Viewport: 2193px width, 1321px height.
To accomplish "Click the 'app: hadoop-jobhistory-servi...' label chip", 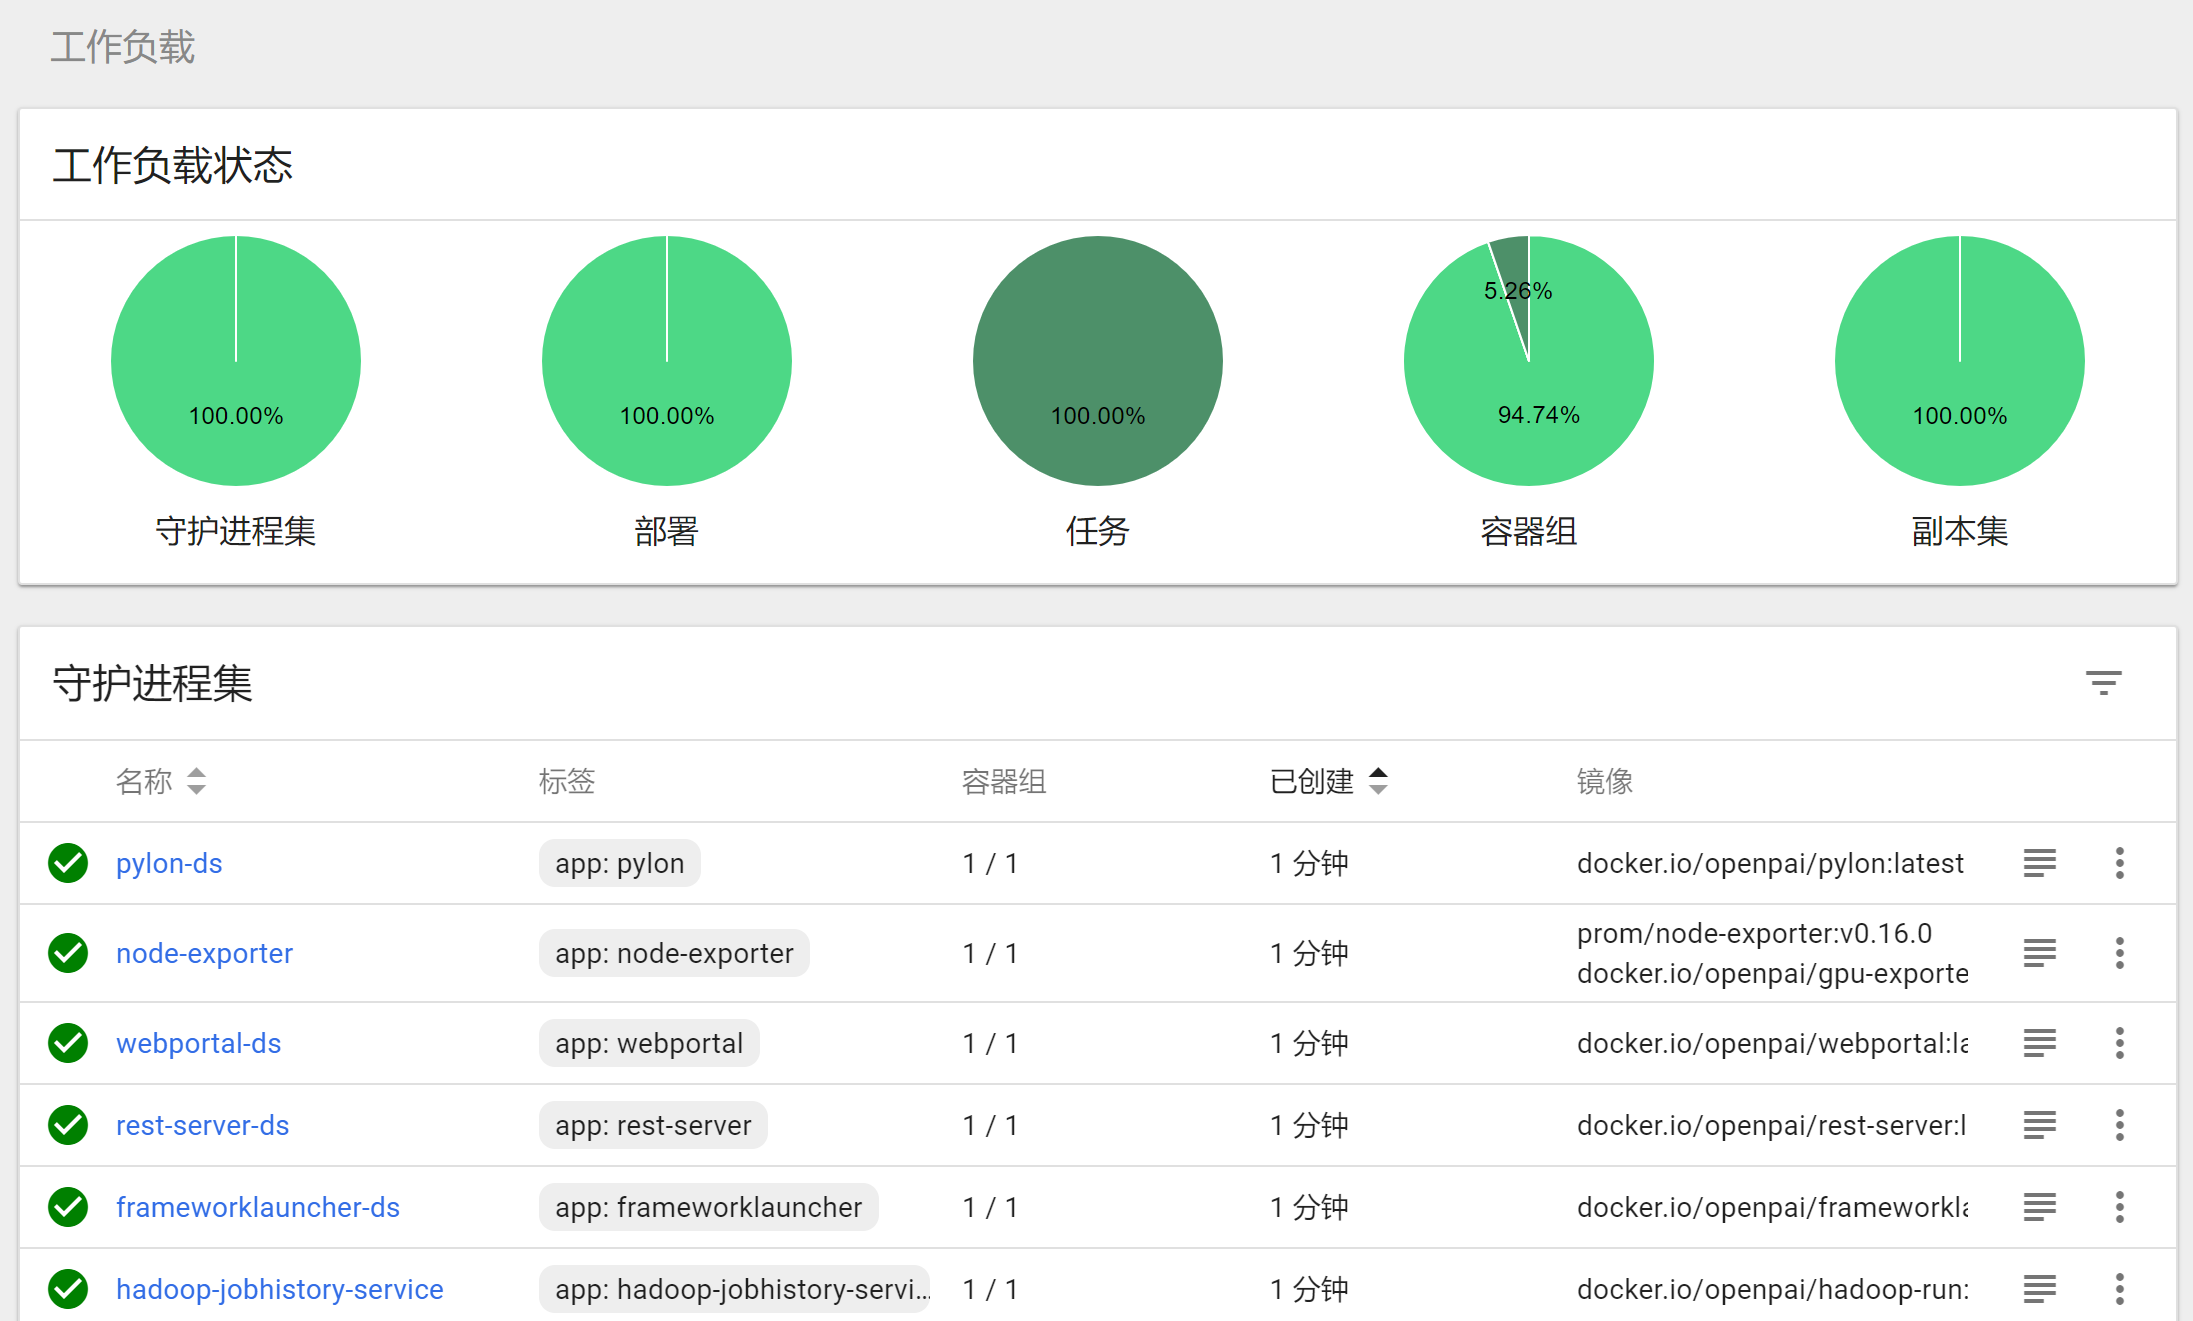I will [735, 1289].
